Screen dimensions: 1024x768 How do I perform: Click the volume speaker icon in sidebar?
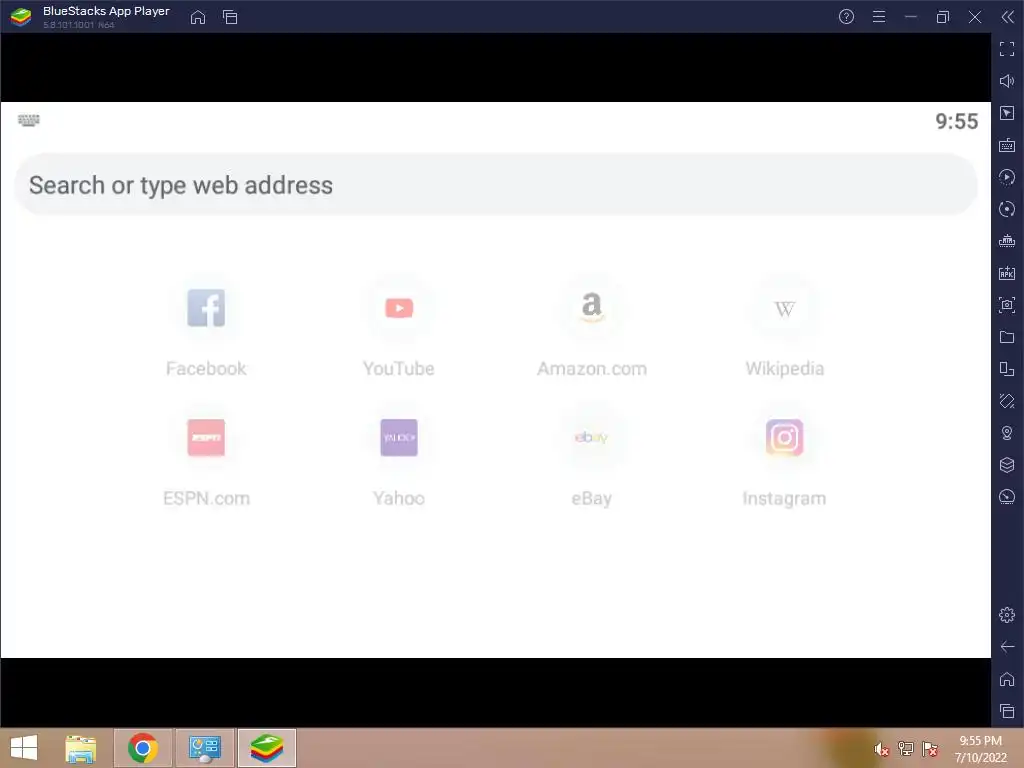coord(1007,81)
